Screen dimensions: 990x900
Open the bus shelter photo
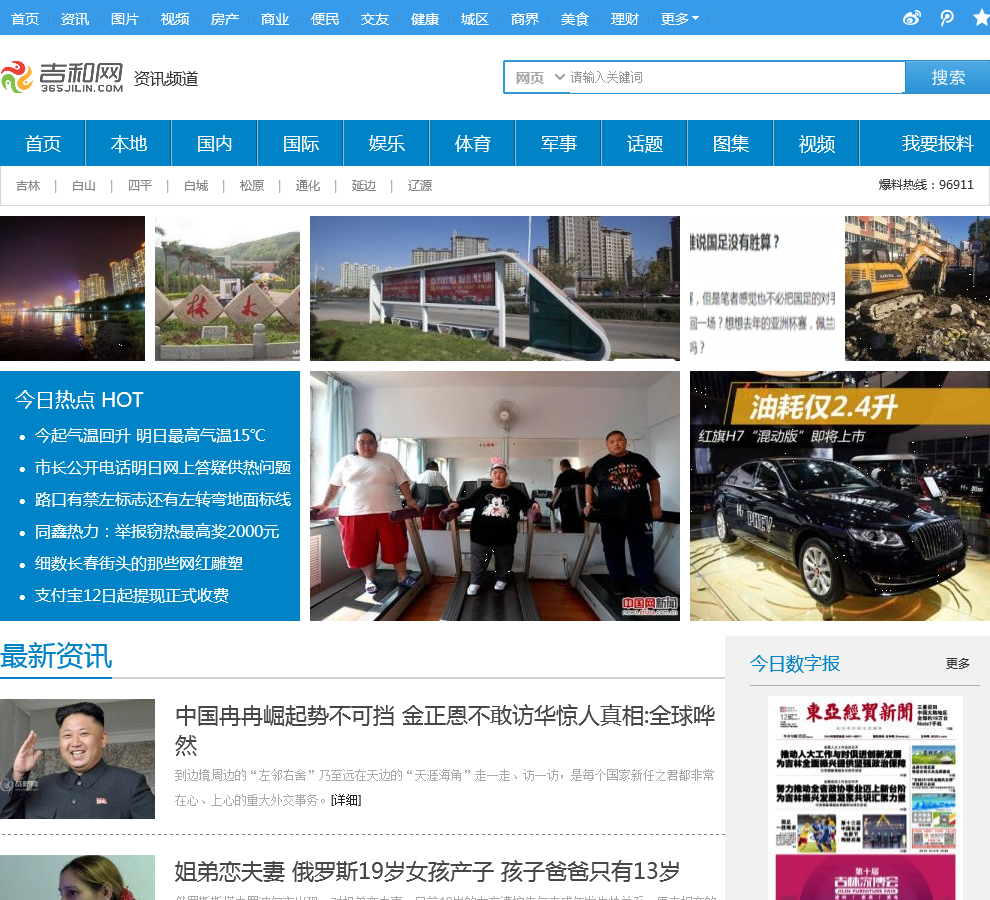(x=494, y=288)
